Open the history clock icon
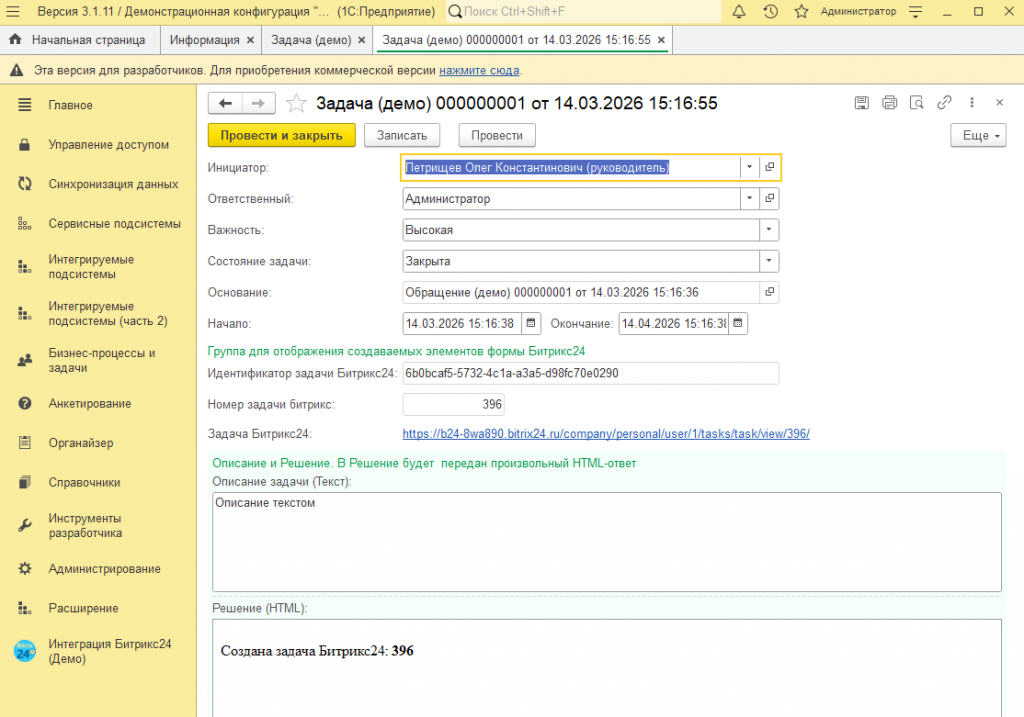 pyautogui.click(x=770, y=12)
